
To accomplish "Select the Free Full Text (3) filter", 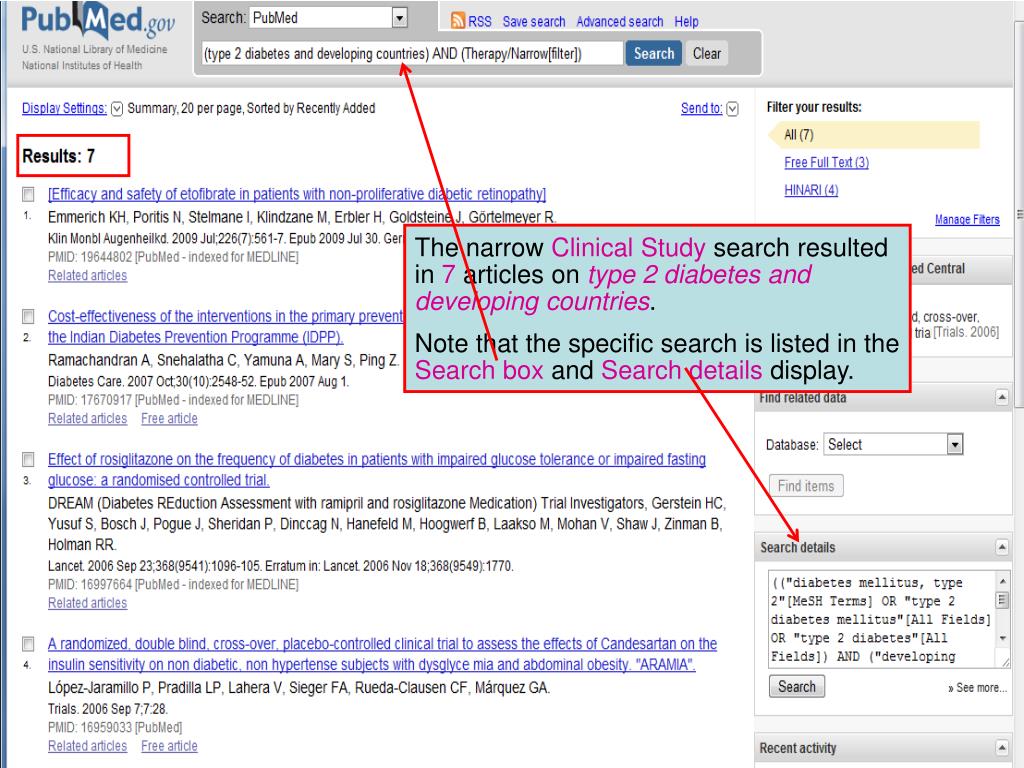I will pyautogui.click(x=826, y=163).
